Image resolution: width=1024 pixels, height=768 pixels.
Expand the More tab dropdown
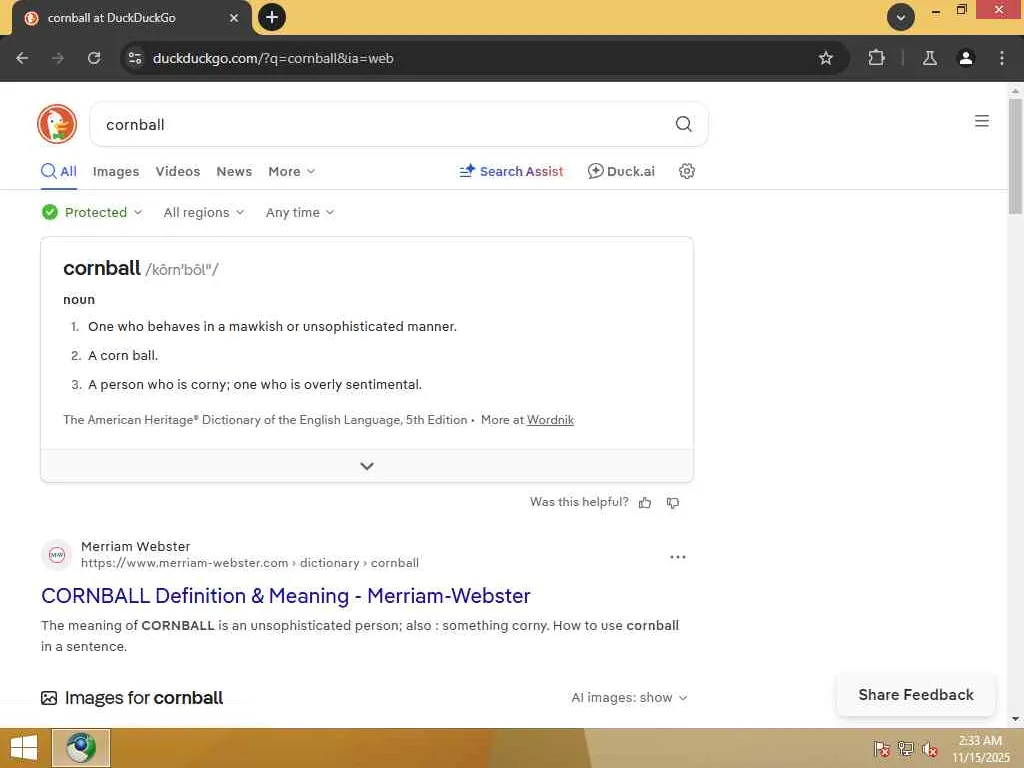click(292, 171)
